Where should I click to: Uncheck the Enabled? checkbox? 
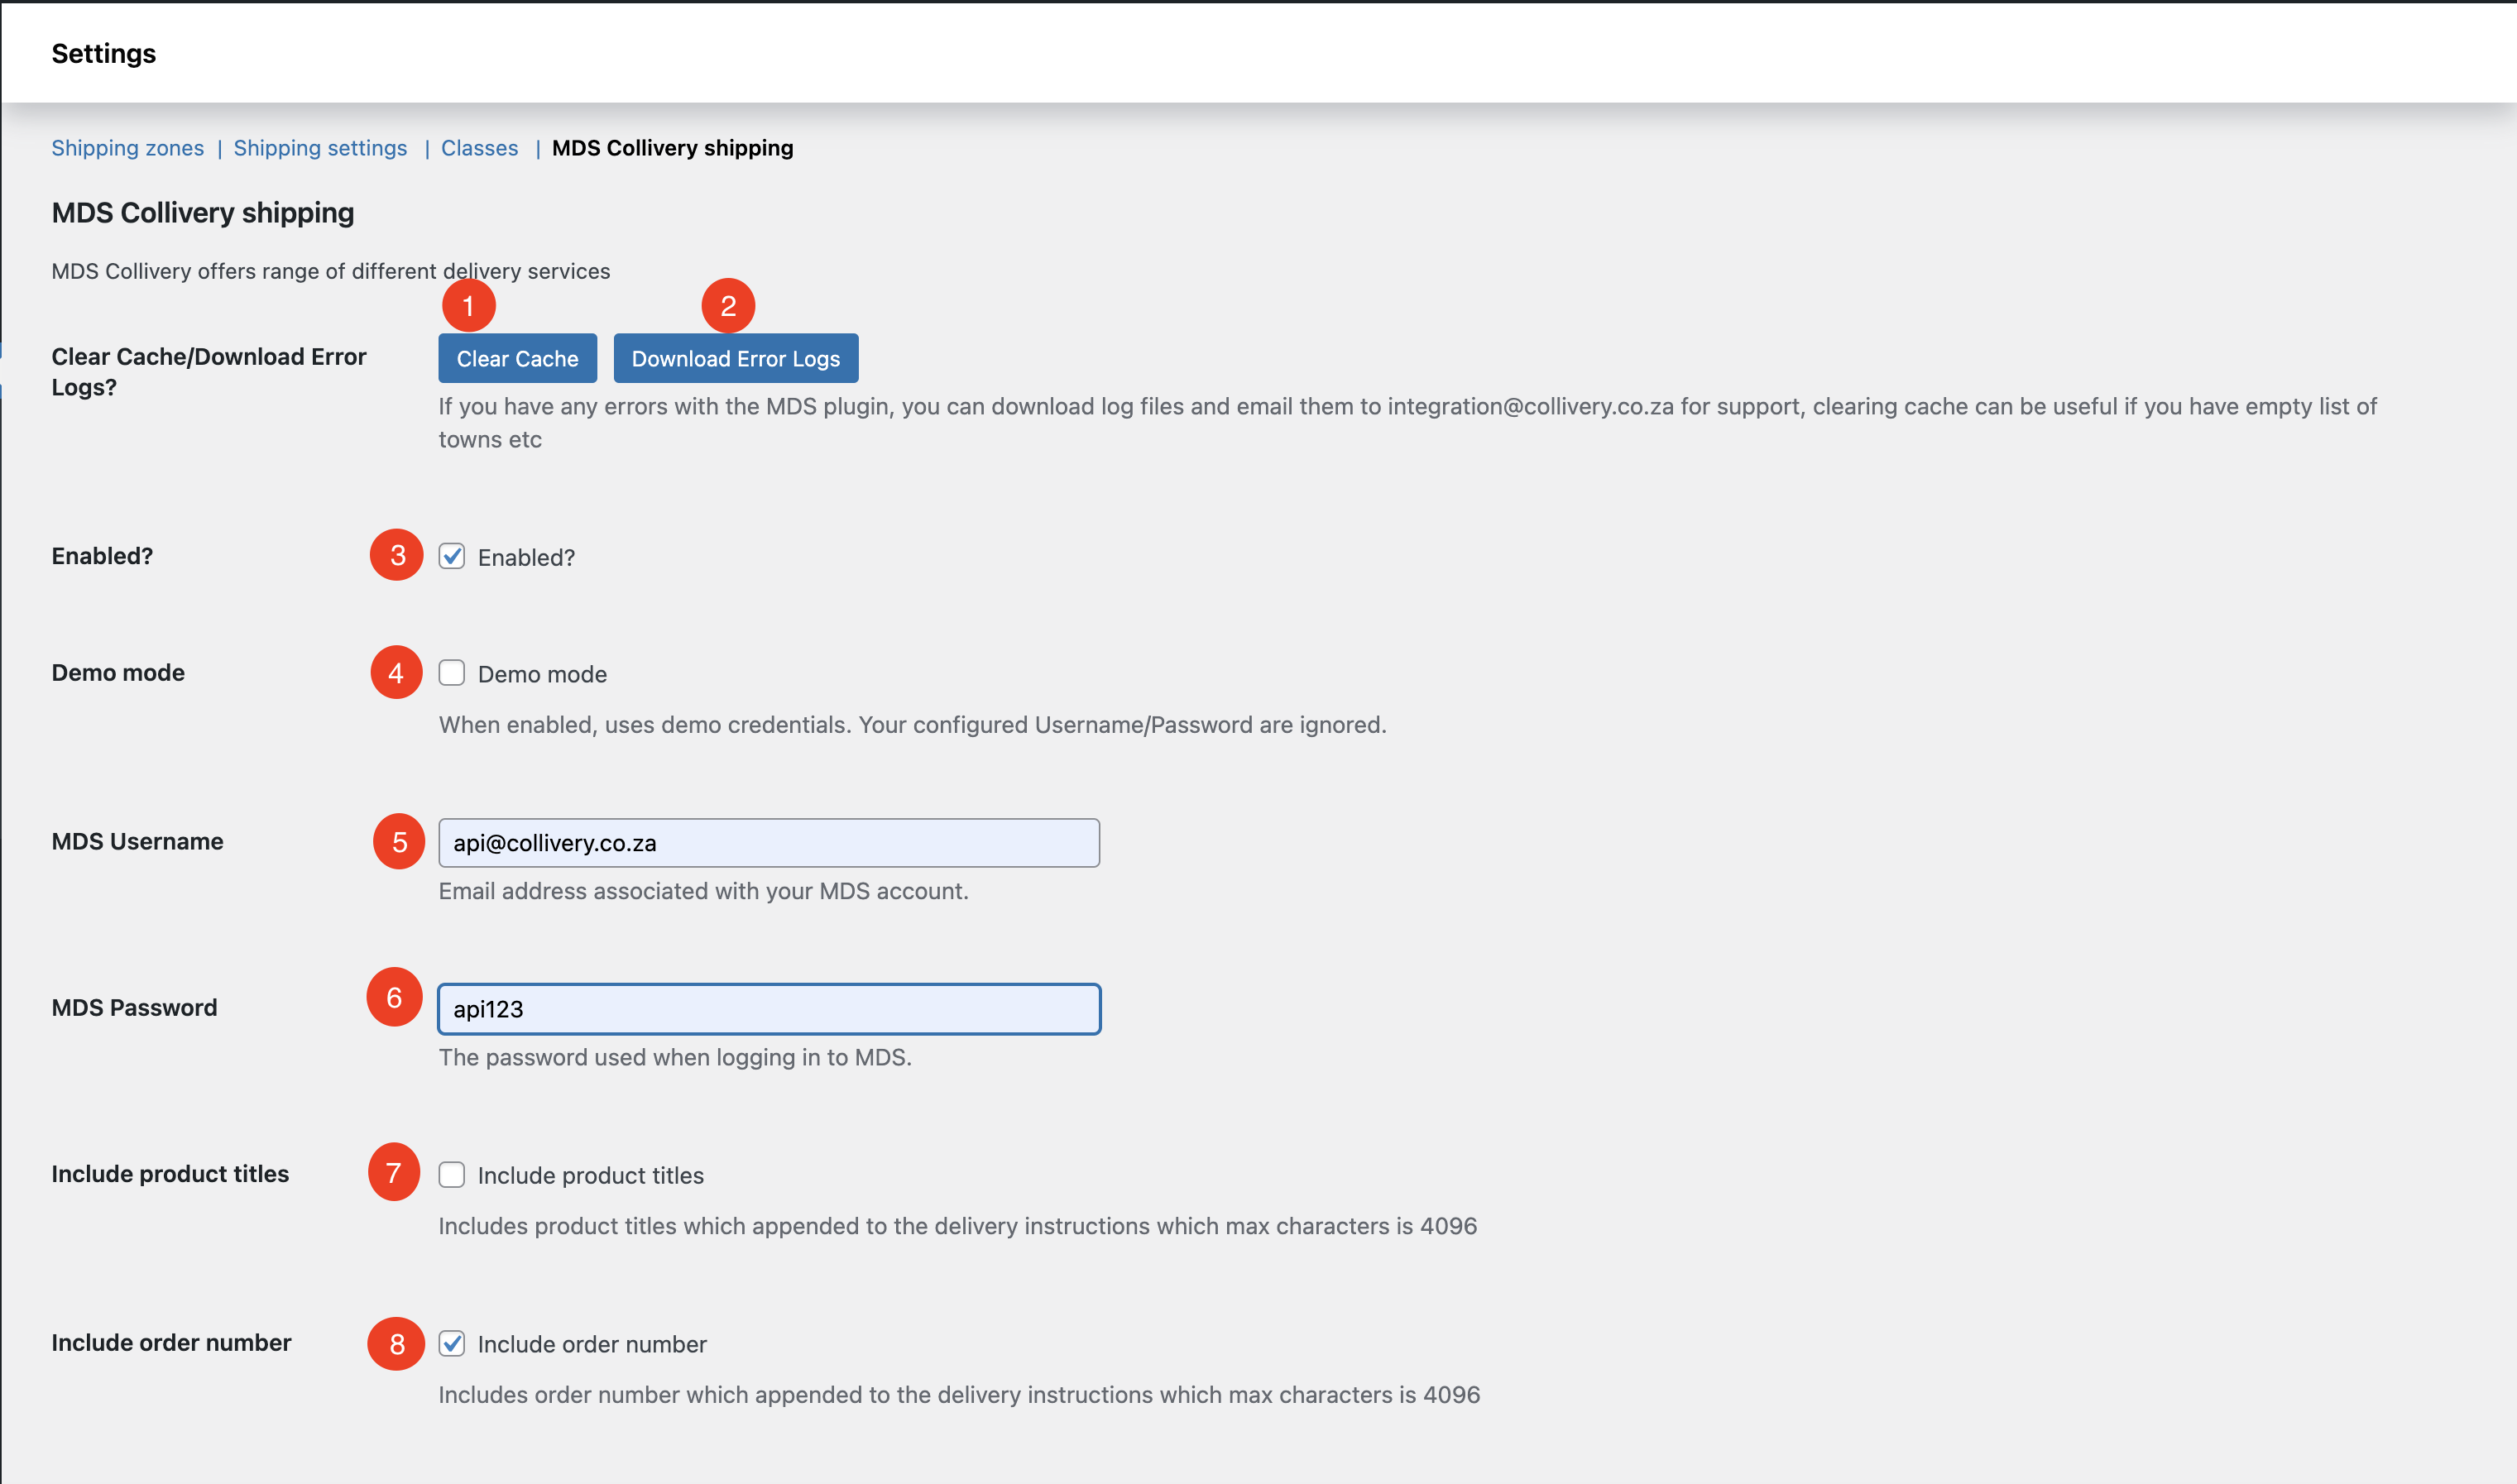[x=452, y=557]
